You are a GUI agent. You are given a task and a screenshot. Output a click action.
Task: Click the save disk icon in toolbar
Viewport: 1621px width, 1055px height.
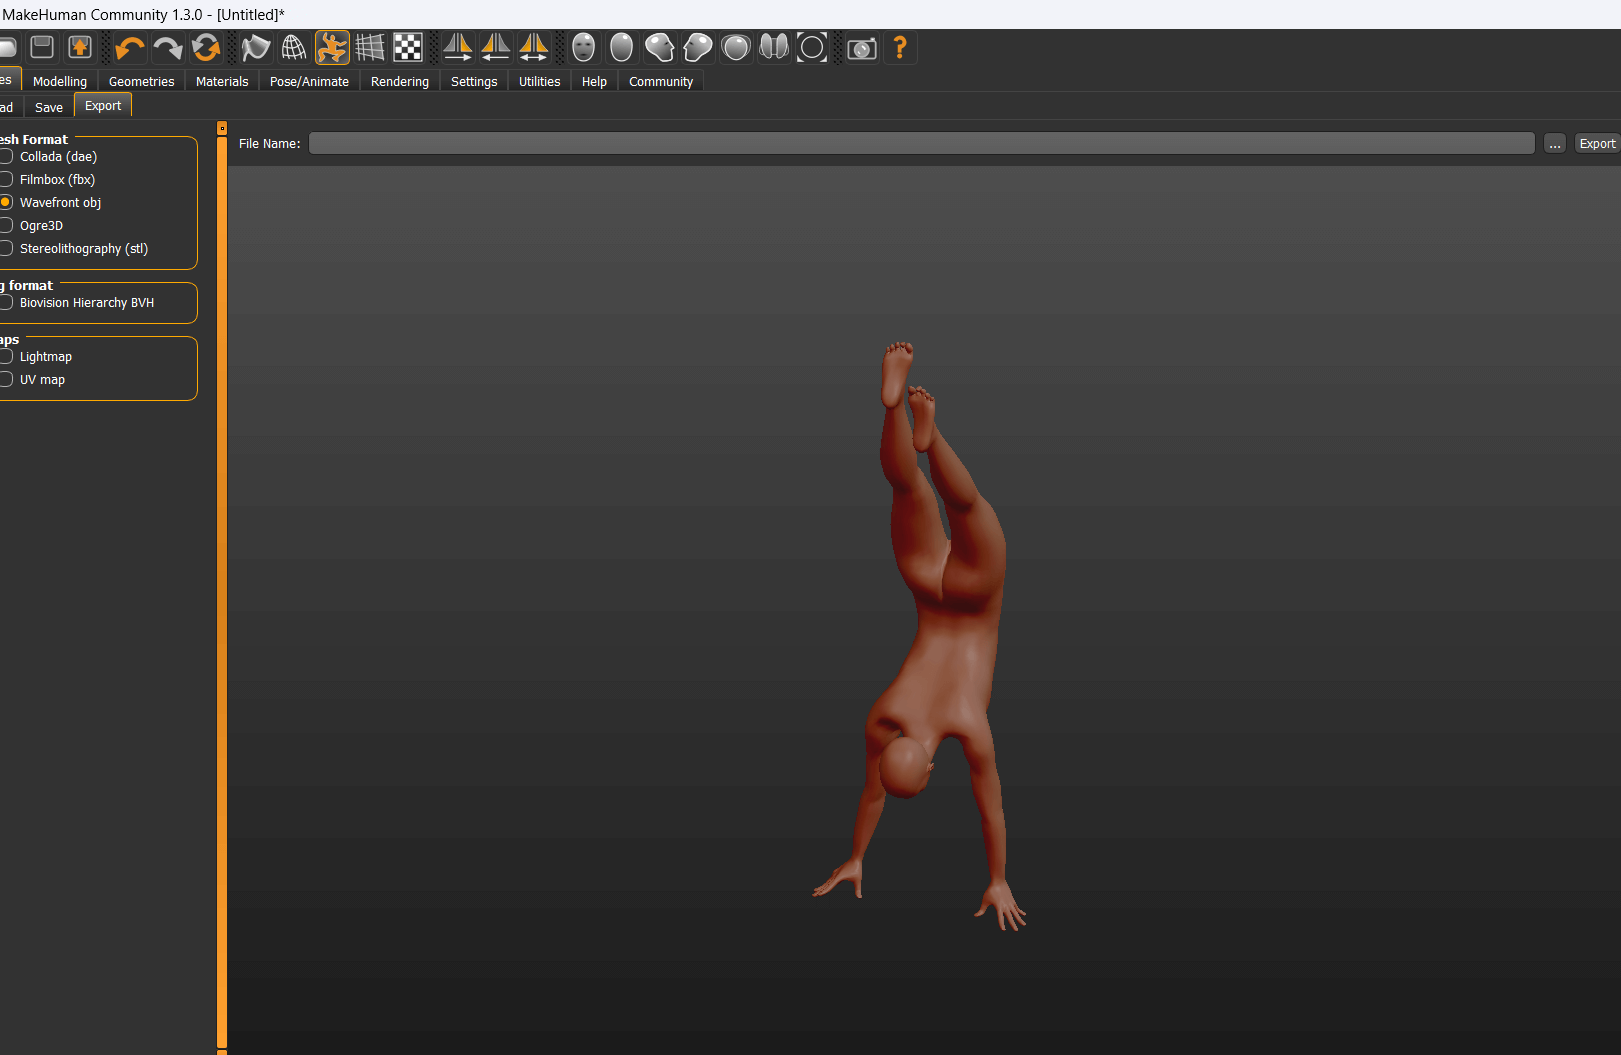pyautogui.click(x=42, y=48)
